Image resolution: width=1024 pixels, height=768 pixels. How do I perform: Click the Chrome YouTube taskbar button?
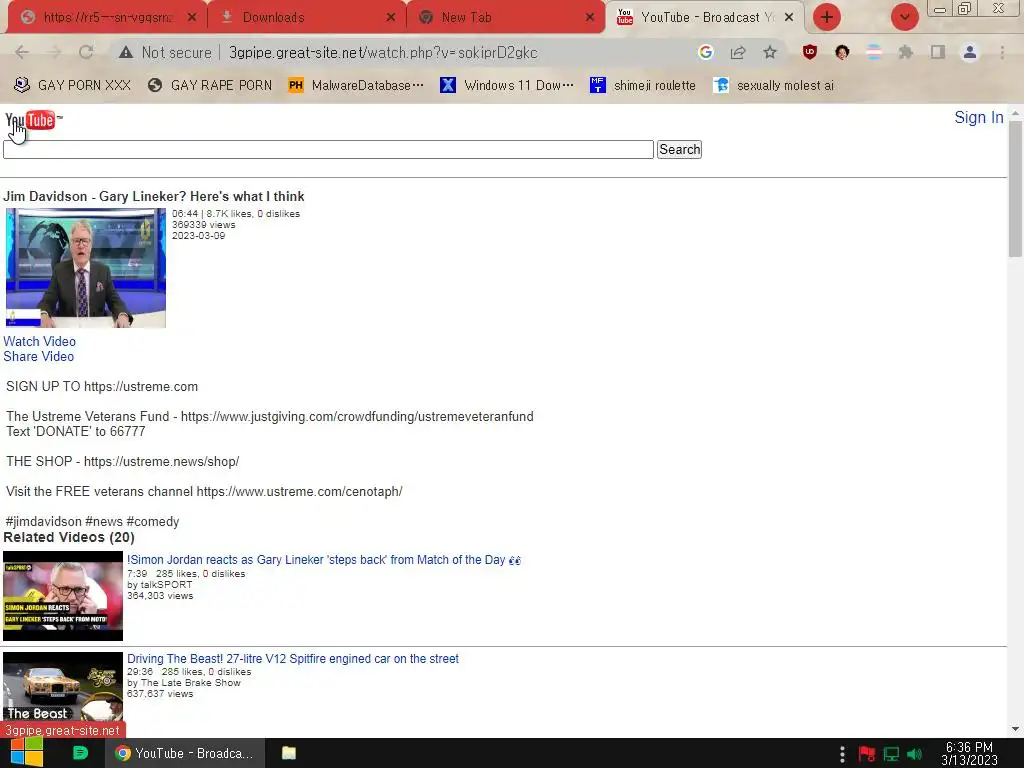185,753
